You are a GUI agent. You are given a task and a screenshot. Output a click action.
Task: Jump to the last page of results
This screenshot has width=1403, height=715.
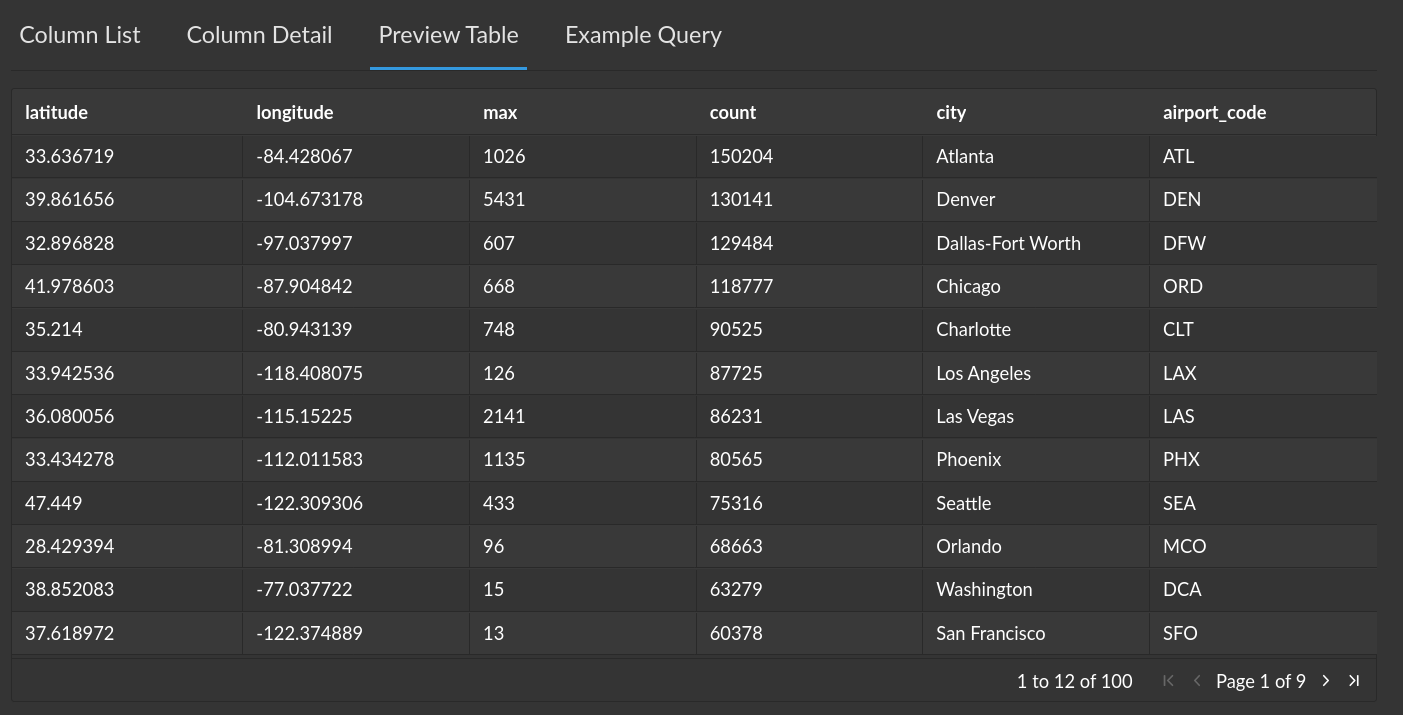(1354, 681)
